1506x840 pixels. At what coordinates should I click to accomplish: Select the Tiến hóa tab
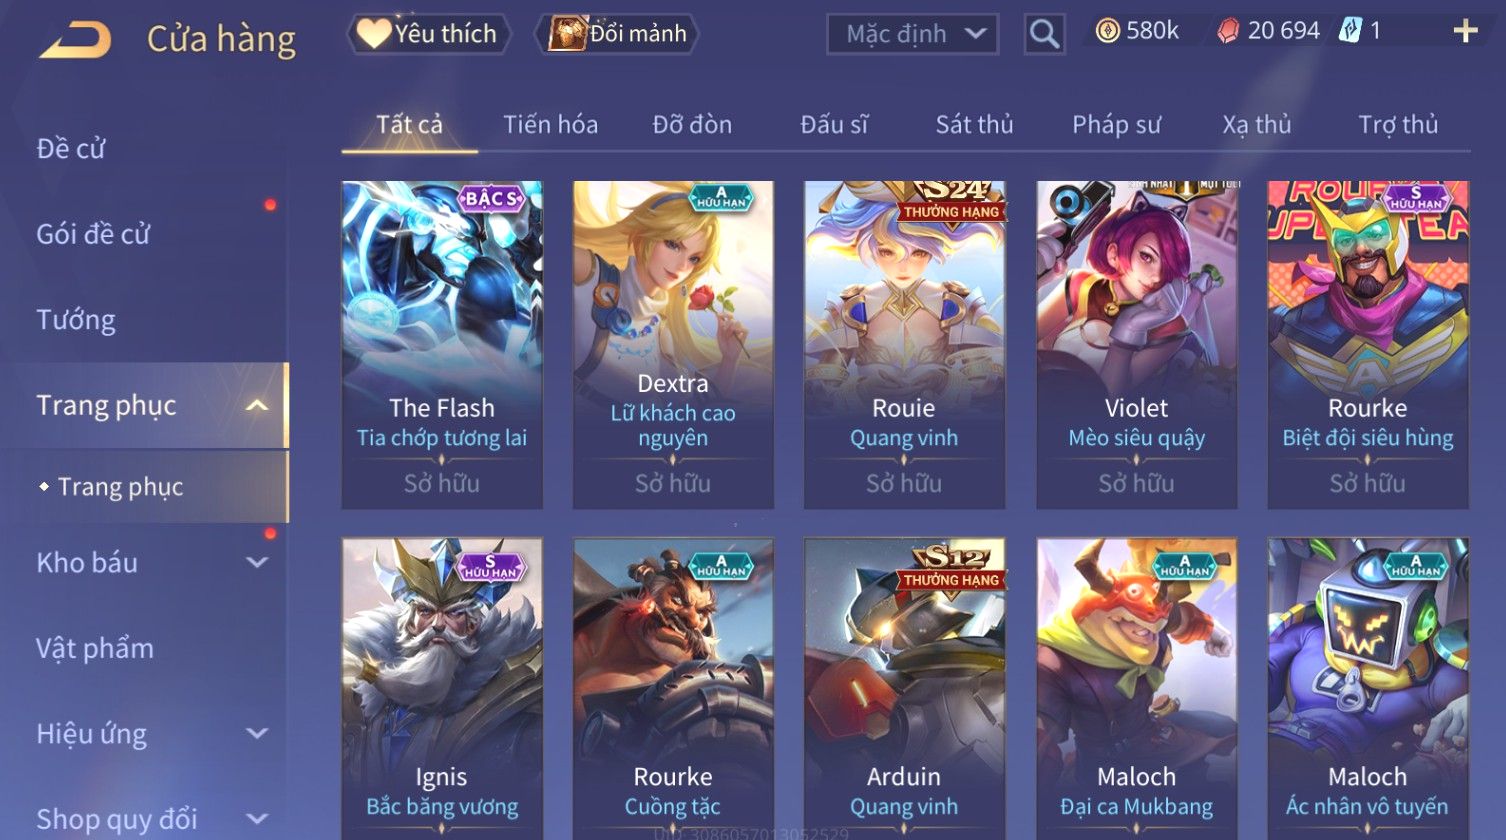(x=550, y=124)
